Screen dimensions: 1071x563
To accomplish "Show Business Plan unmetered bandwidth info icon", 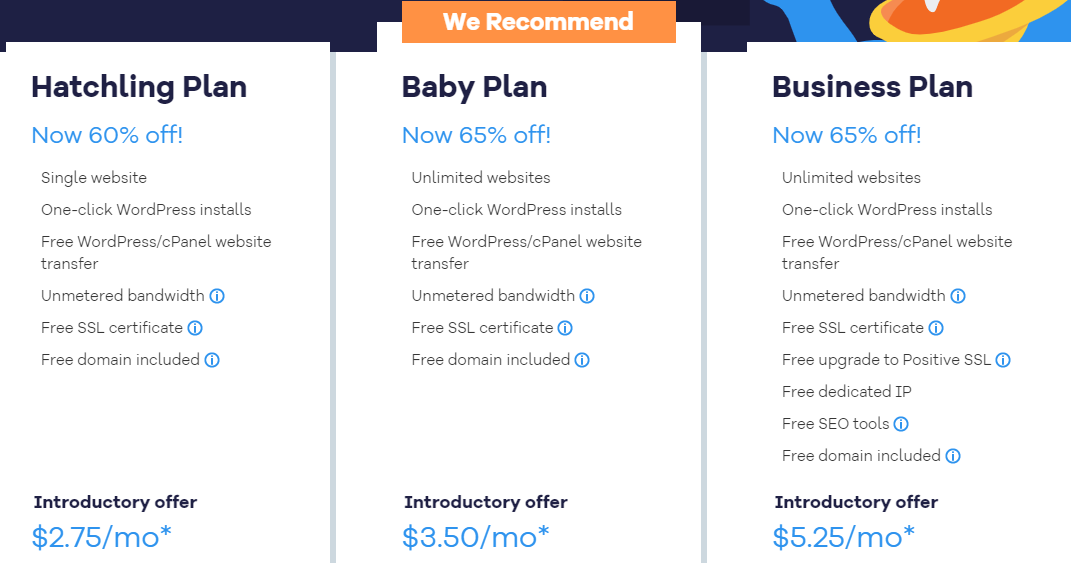I will [x=958, y=296].
